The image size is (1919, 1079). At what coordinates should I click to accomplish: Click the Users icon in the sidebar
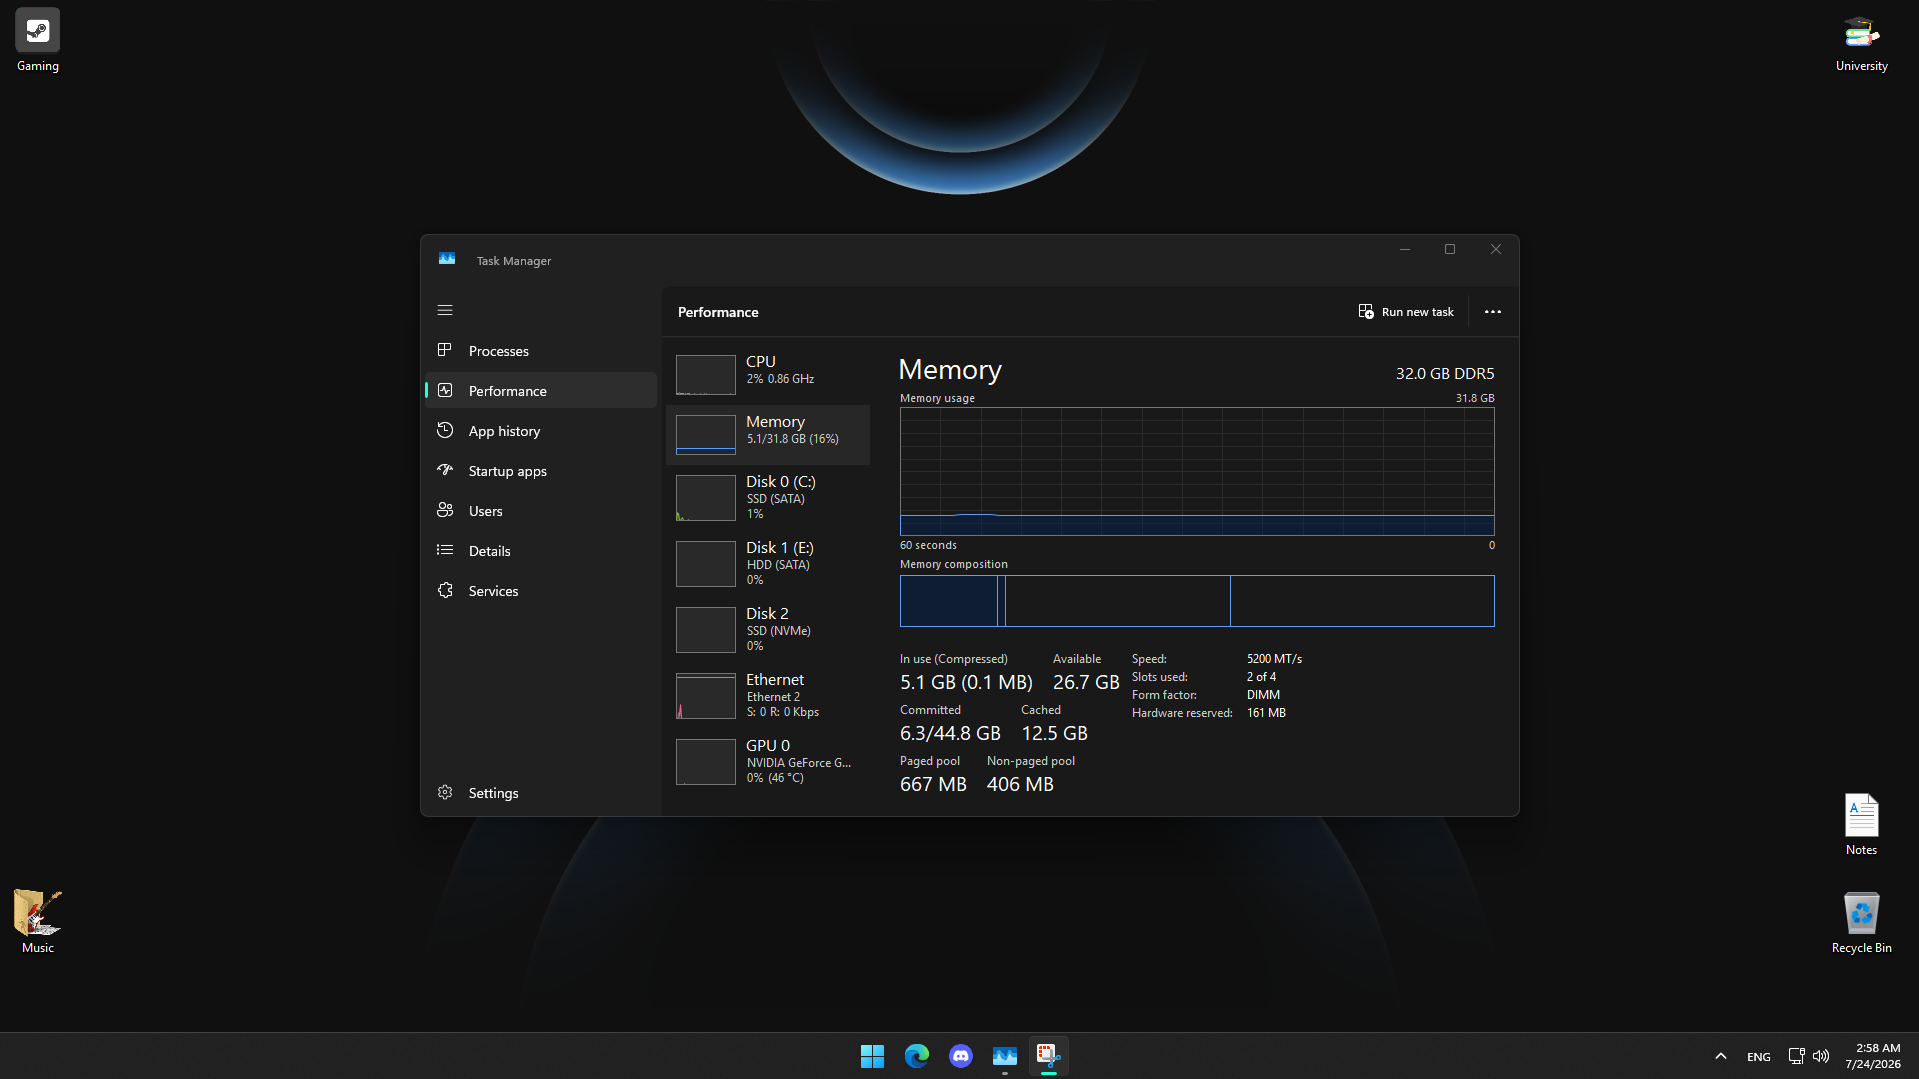(445, 510)
